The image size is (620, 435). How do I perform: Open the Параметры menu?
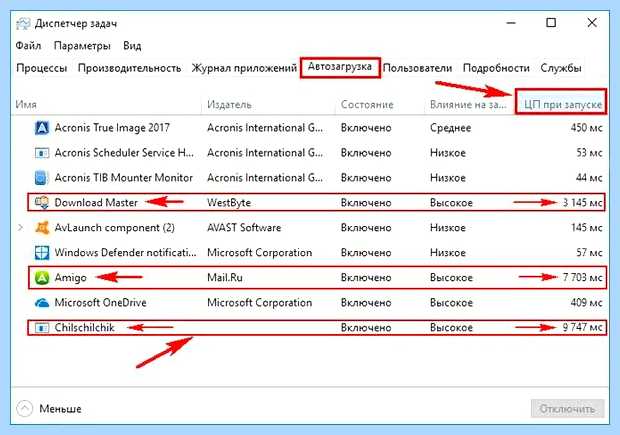pyautogui.click(x=82, y=46)
